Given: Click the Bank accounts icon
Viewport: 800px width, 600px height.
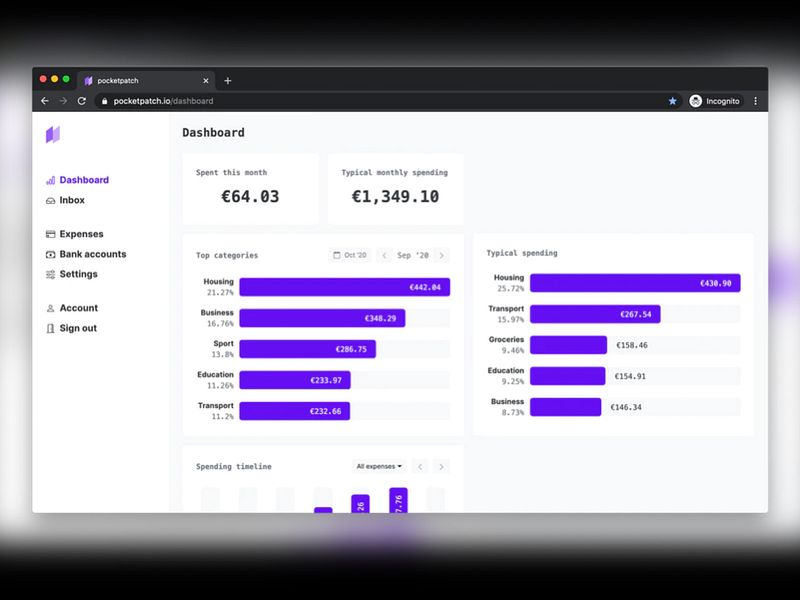Looking at the screenshot, I should click(x=51, y=254).
